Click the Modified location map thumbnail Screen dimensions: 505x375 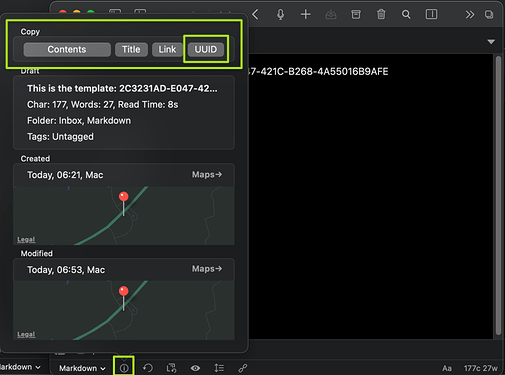click(124, 310)
